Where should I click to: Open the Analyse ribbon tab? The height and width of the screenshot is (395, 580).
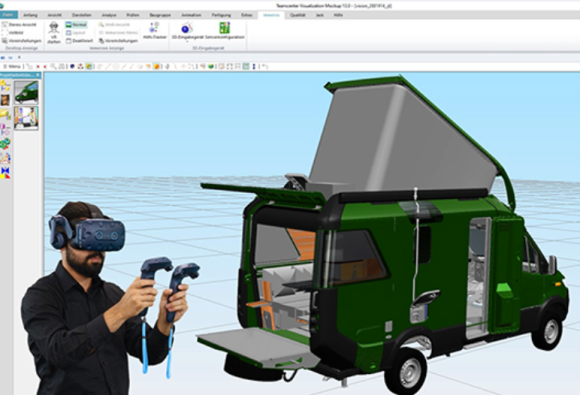click(109, 15)
